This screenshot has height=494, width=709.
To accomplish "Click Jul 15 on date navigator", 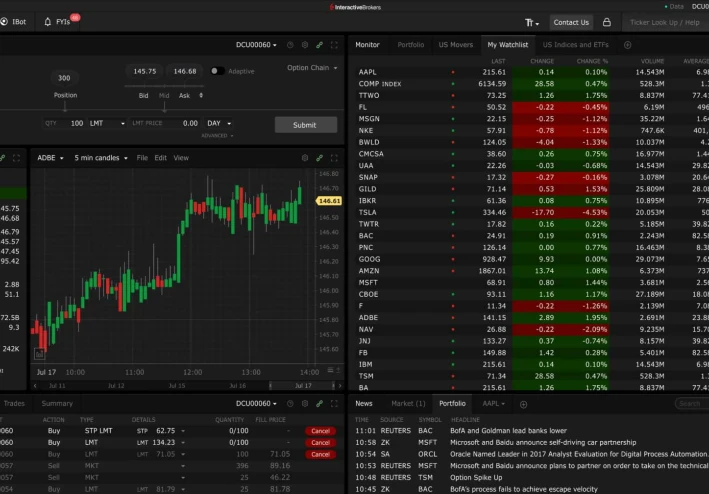I will (177, 386).
